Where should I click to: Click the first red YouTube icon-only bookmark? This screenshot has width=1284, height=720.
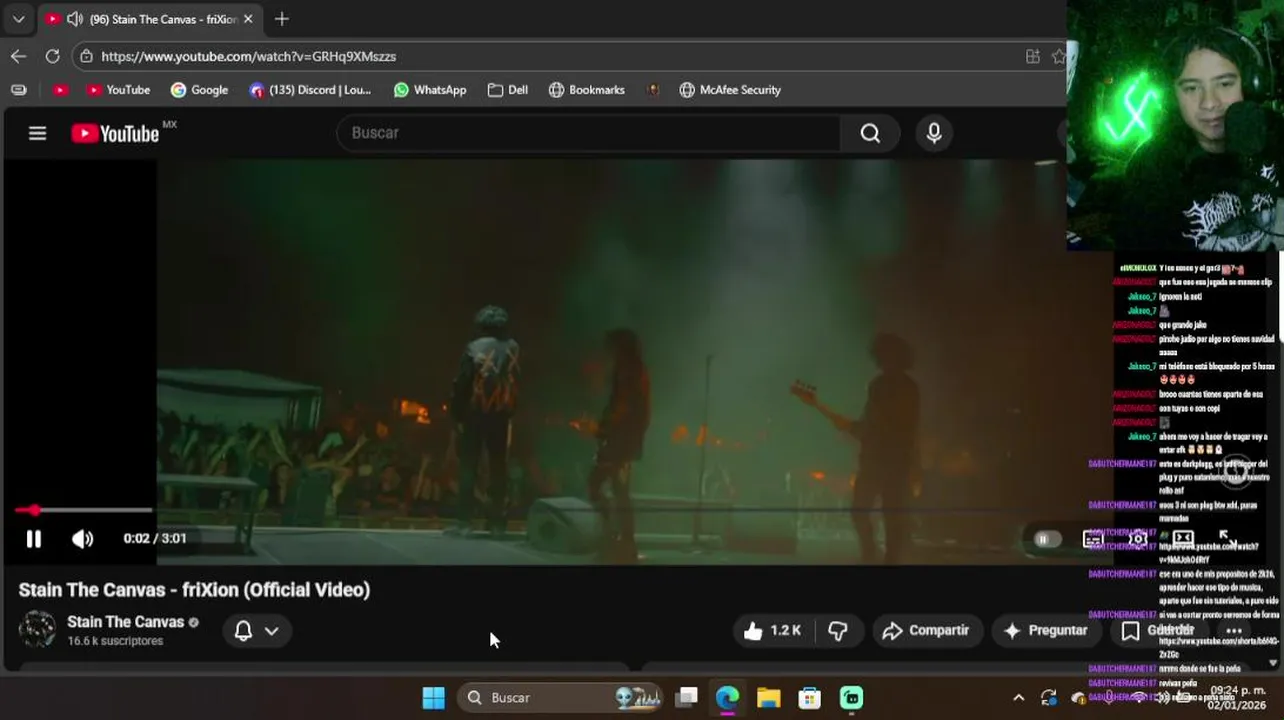tap(60, 90)
